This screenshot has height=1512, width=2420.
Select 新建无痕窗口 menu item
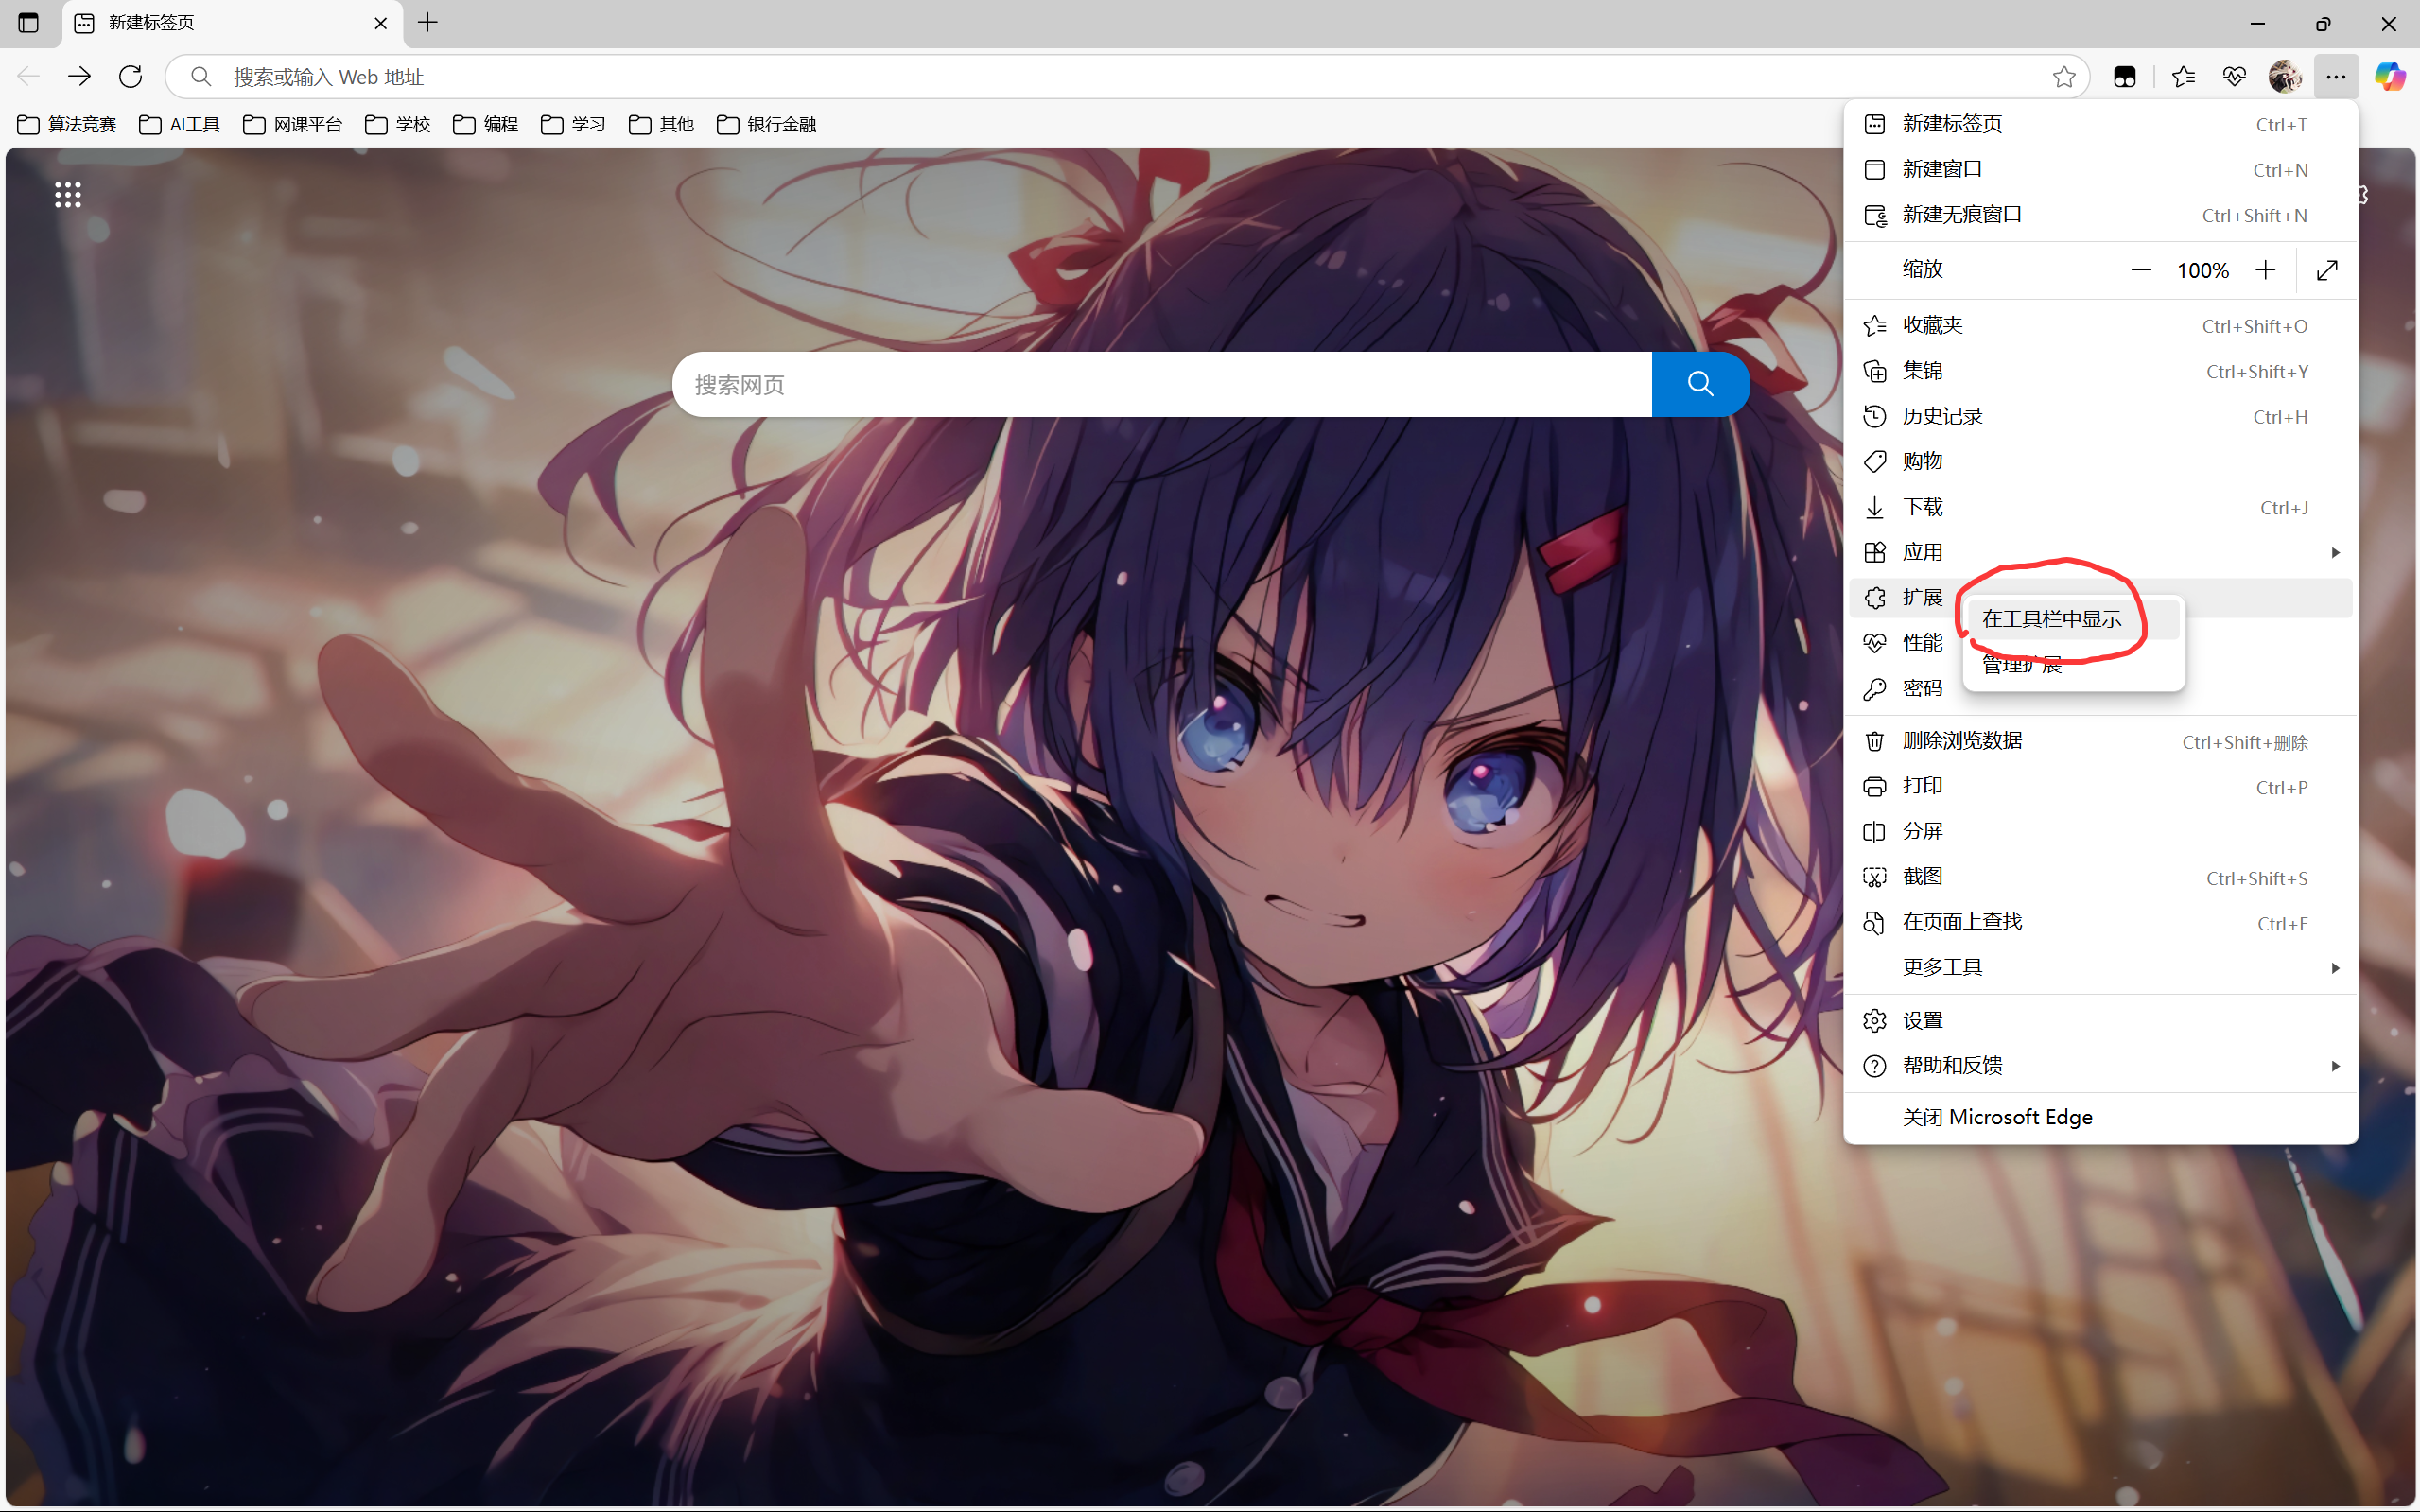click(2100, 215)
